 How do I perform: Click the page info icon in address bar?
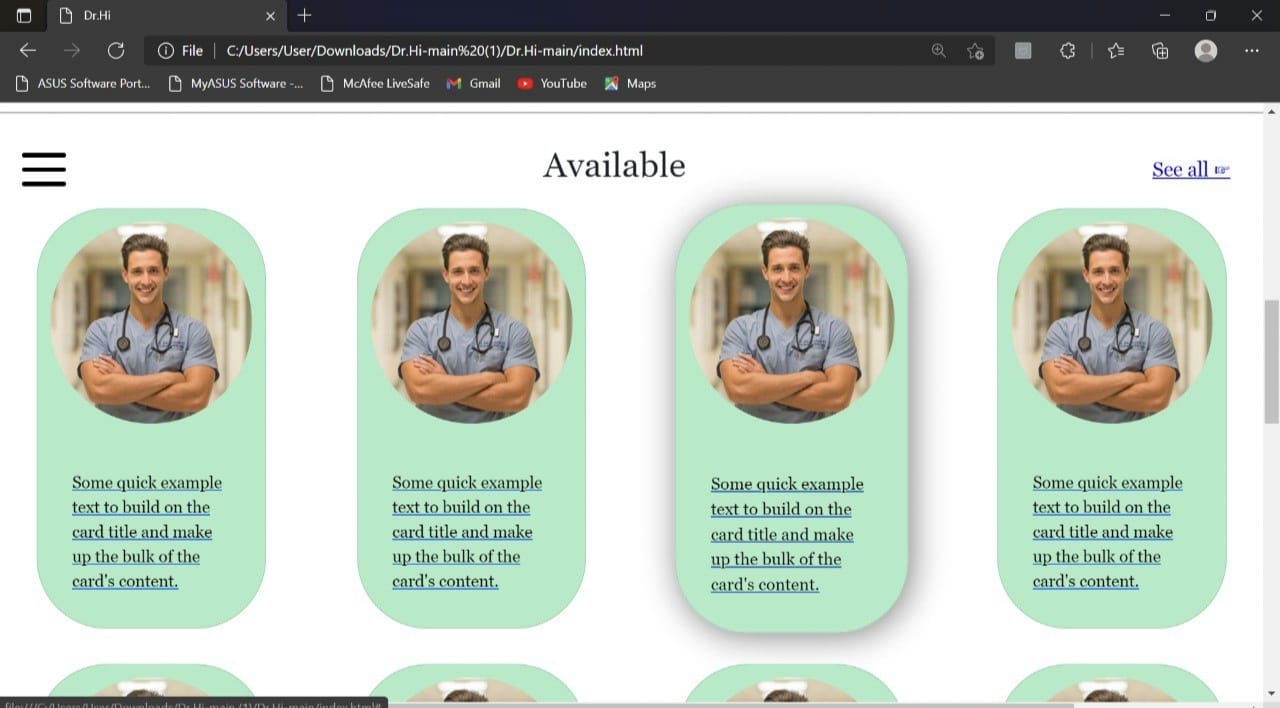165,50
